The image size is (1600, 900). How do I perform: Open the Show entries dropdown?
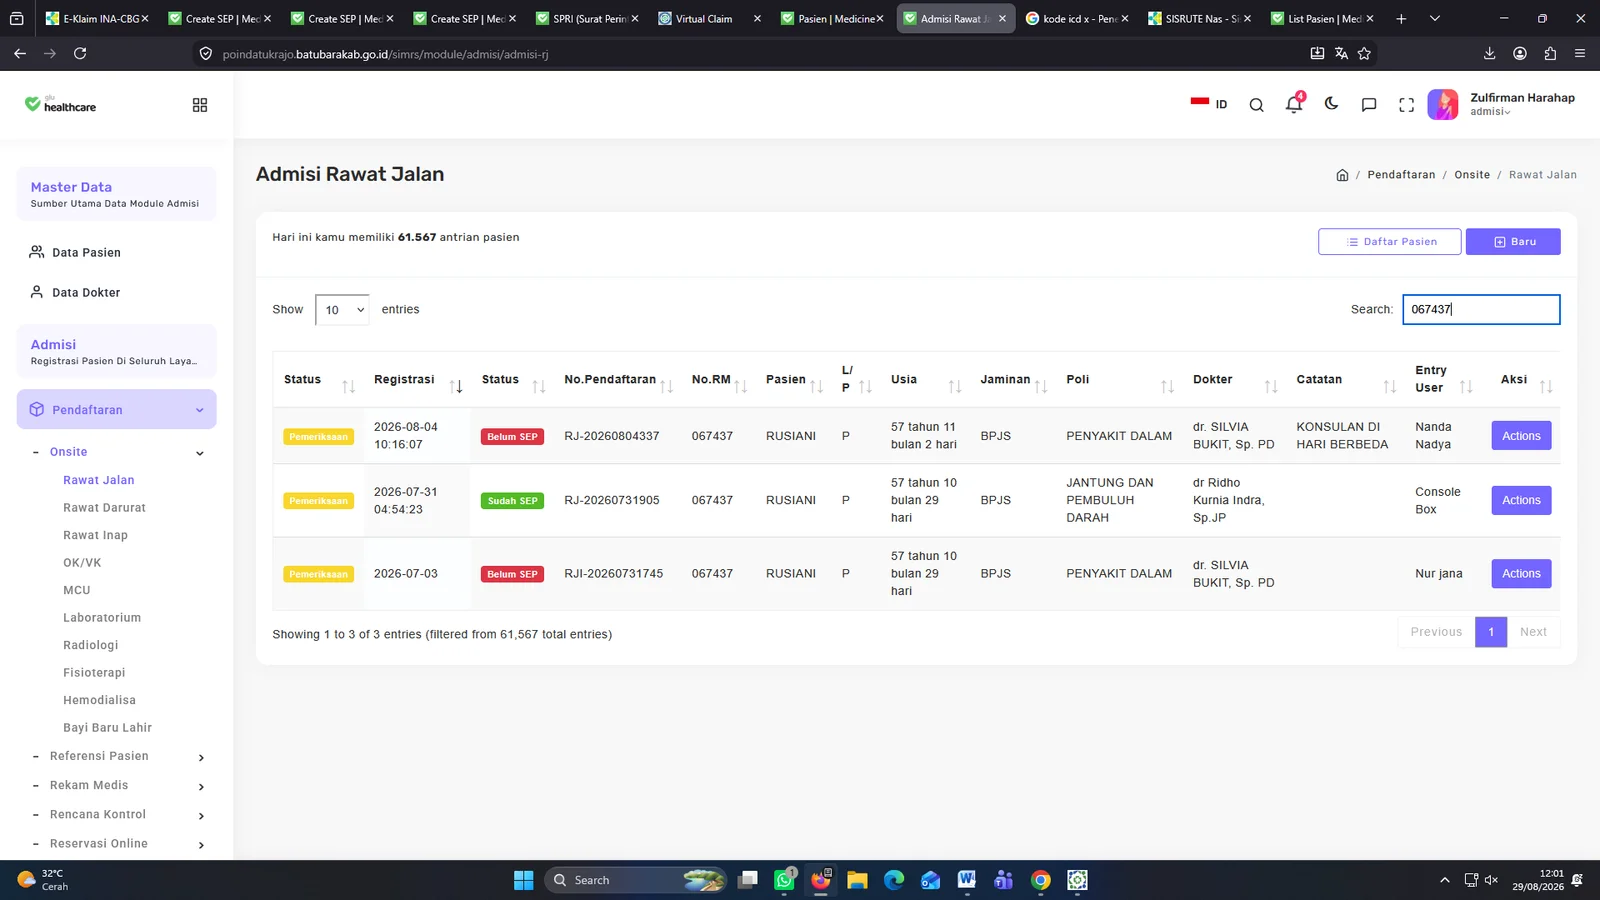pos(342,310)
